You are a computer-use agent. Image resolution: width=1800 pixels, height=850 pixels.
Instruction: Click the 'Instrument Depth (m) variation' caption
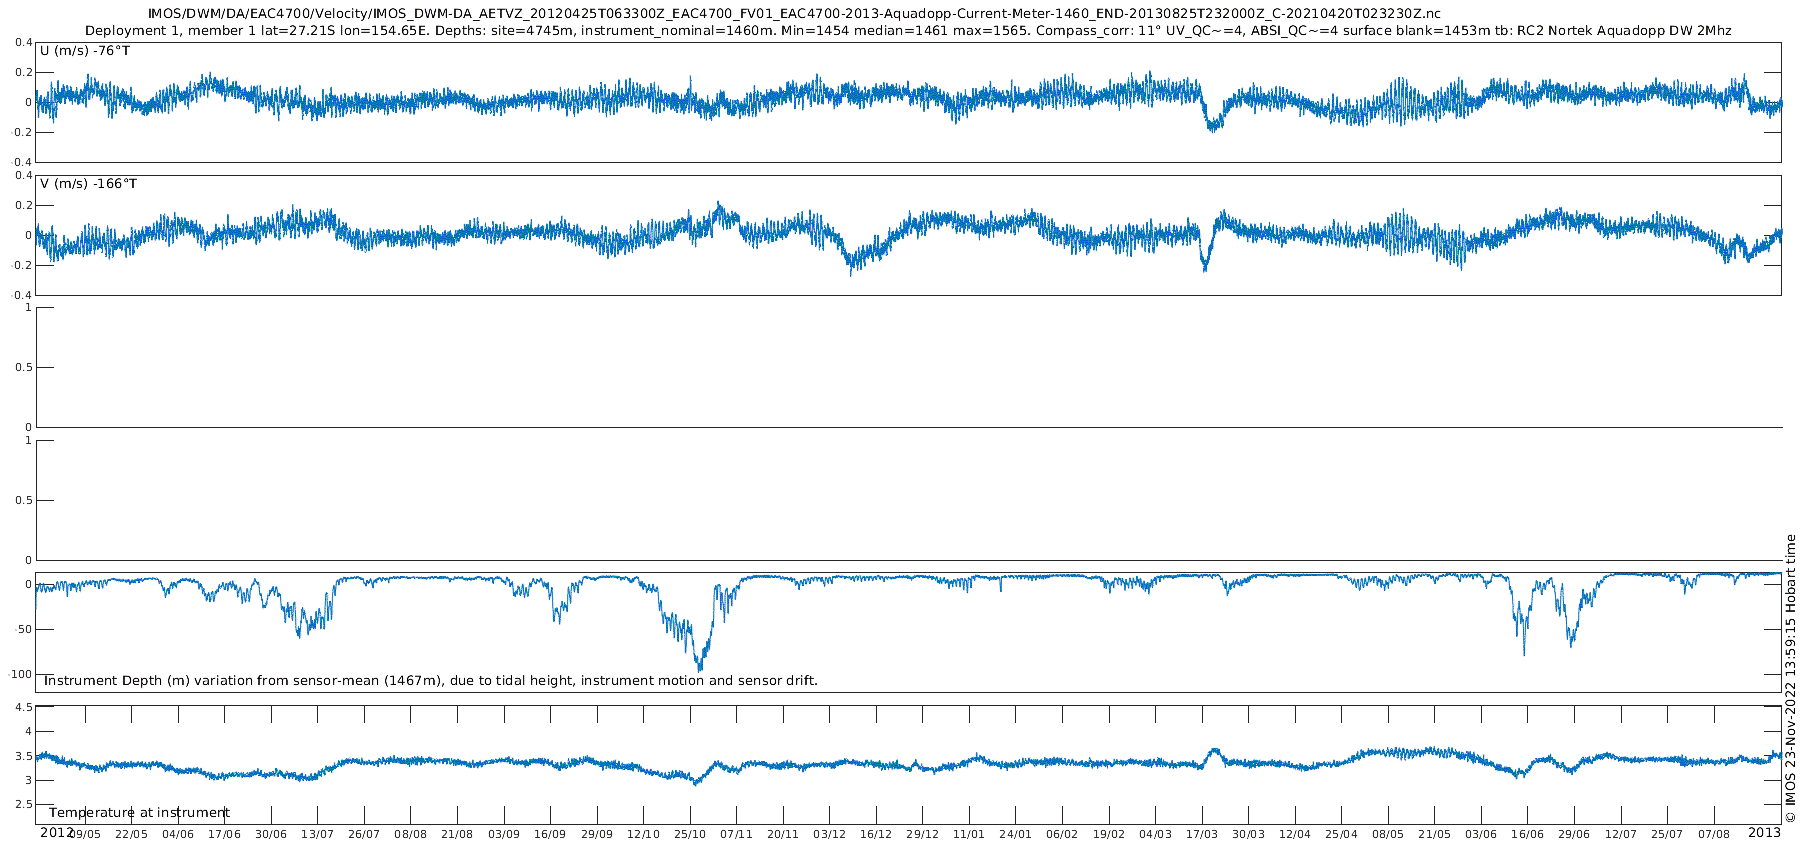click(431, 681)
